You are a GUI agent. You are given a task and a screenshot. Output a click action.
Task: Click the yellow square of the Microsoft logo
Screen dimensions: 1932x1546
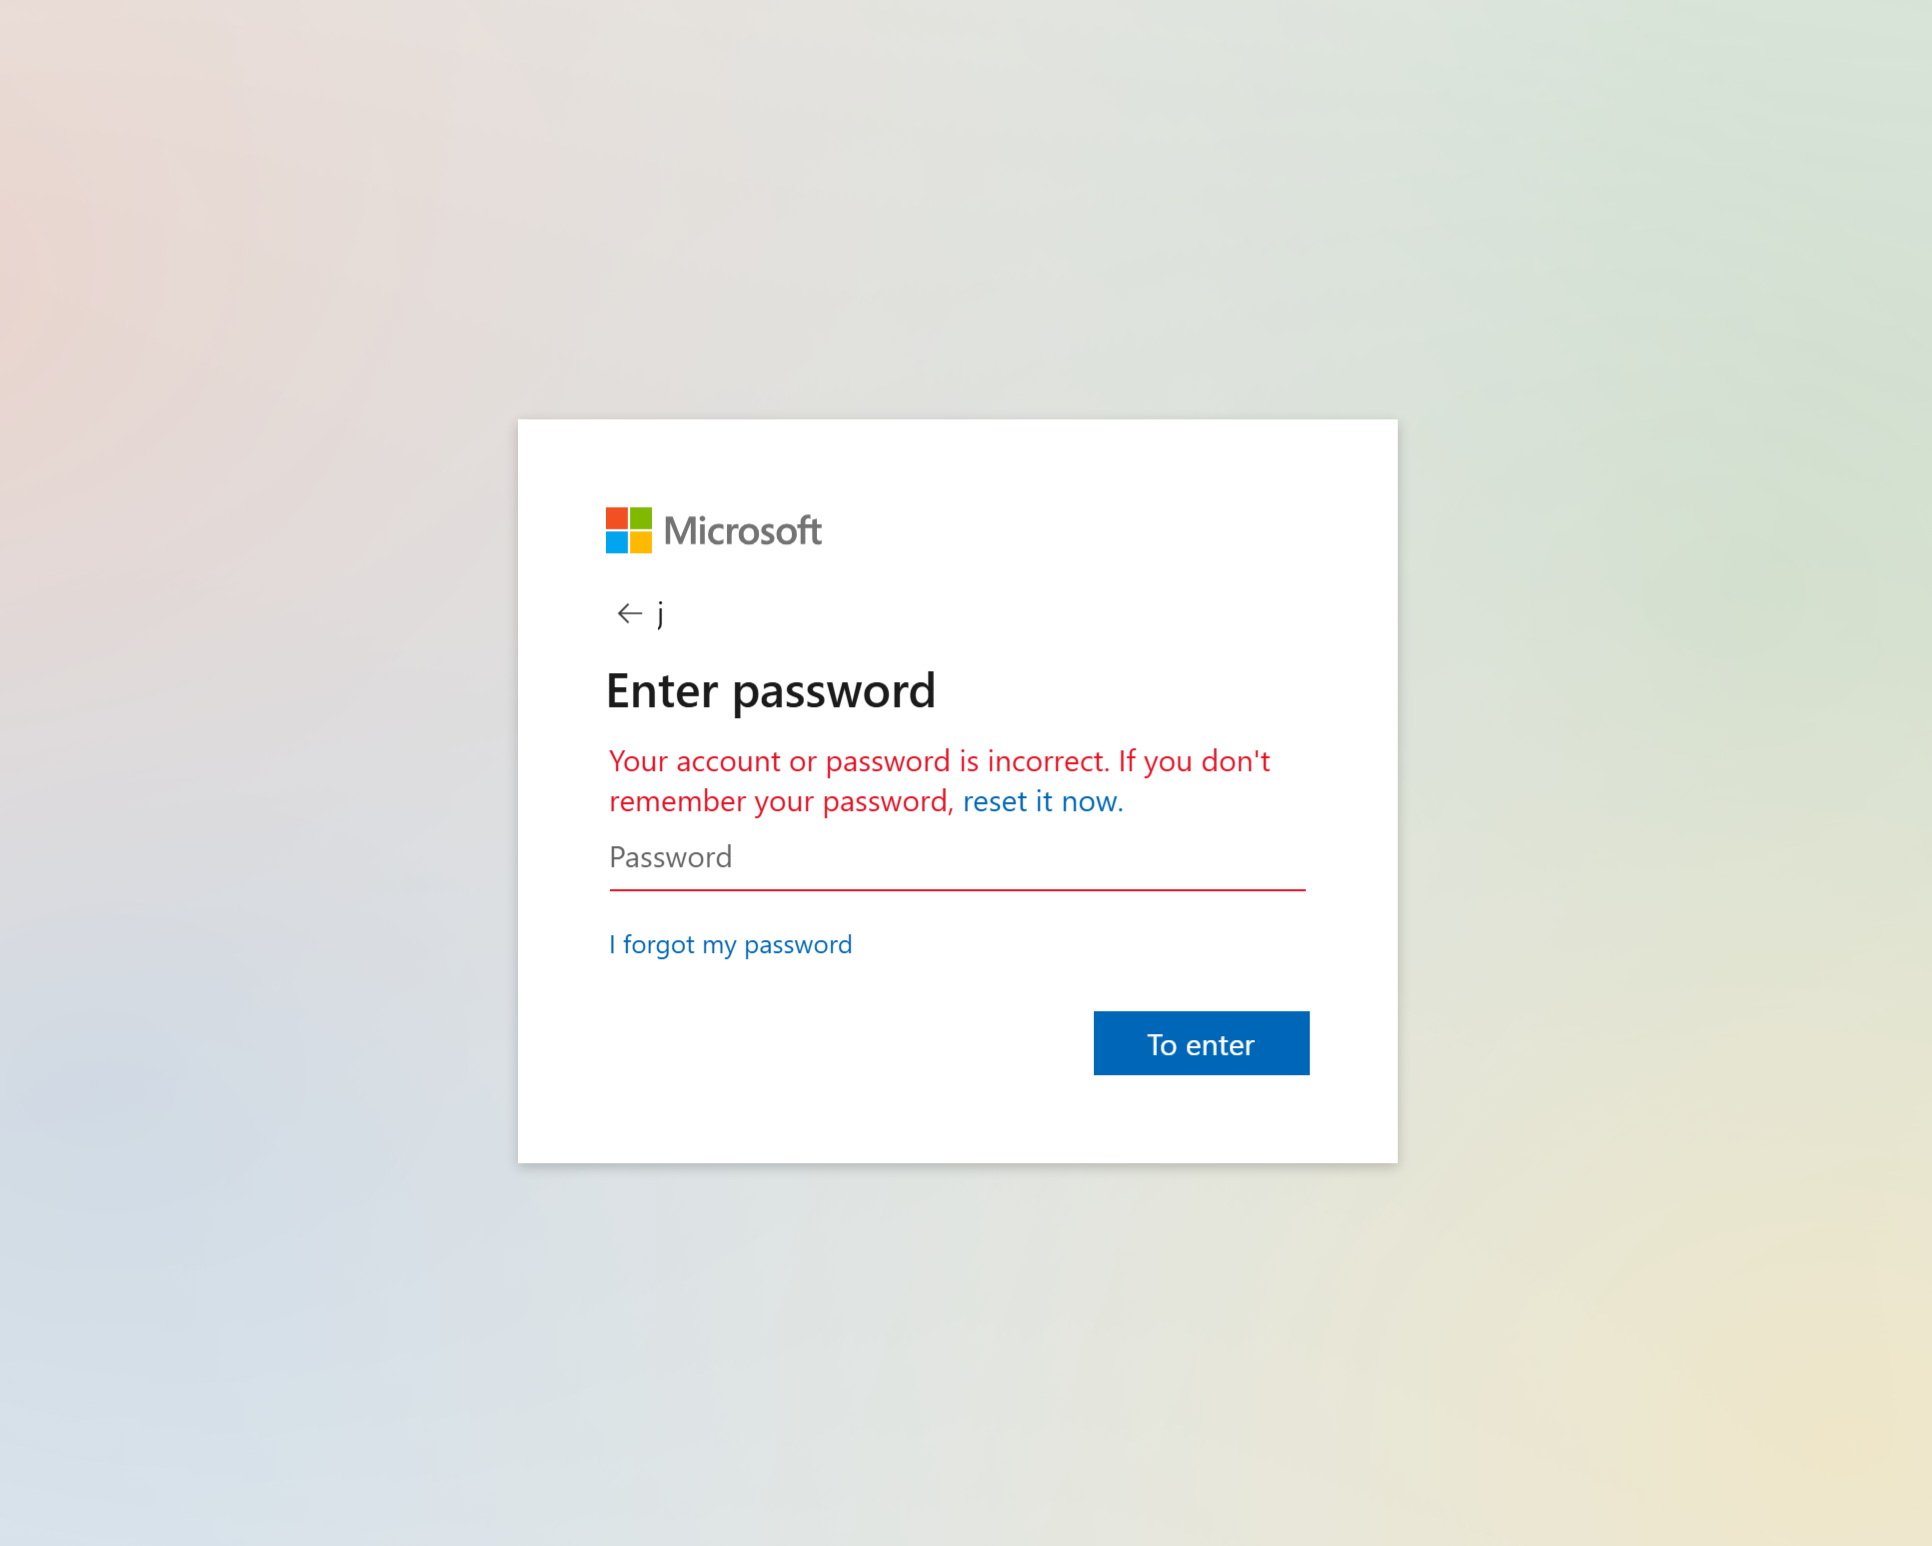[639, 542]
